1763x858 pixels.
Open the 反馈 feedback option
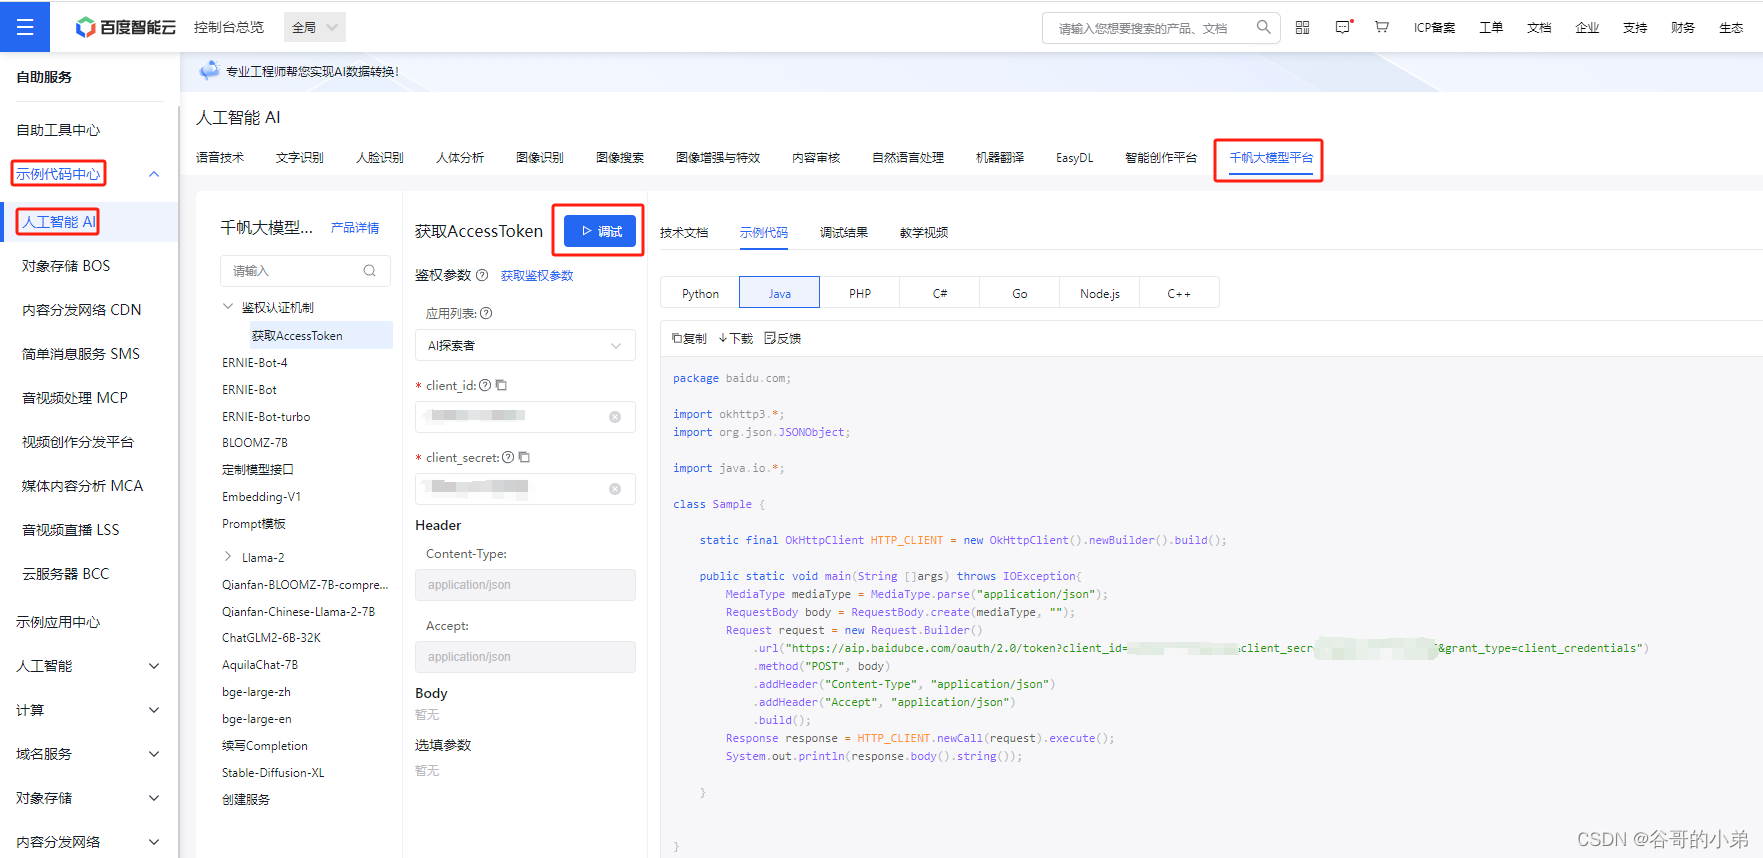[783, 338]
